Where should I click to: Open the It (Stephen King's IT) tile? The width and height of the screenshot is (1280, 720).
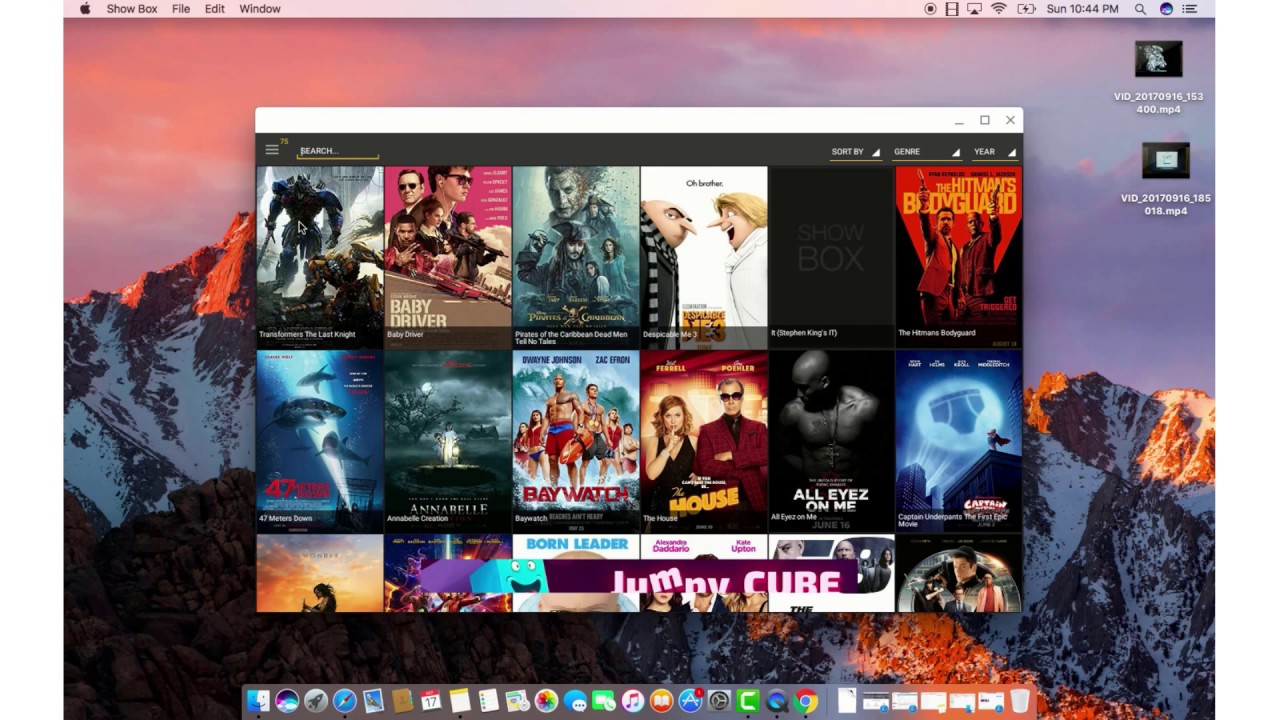[x=832, y=257]
